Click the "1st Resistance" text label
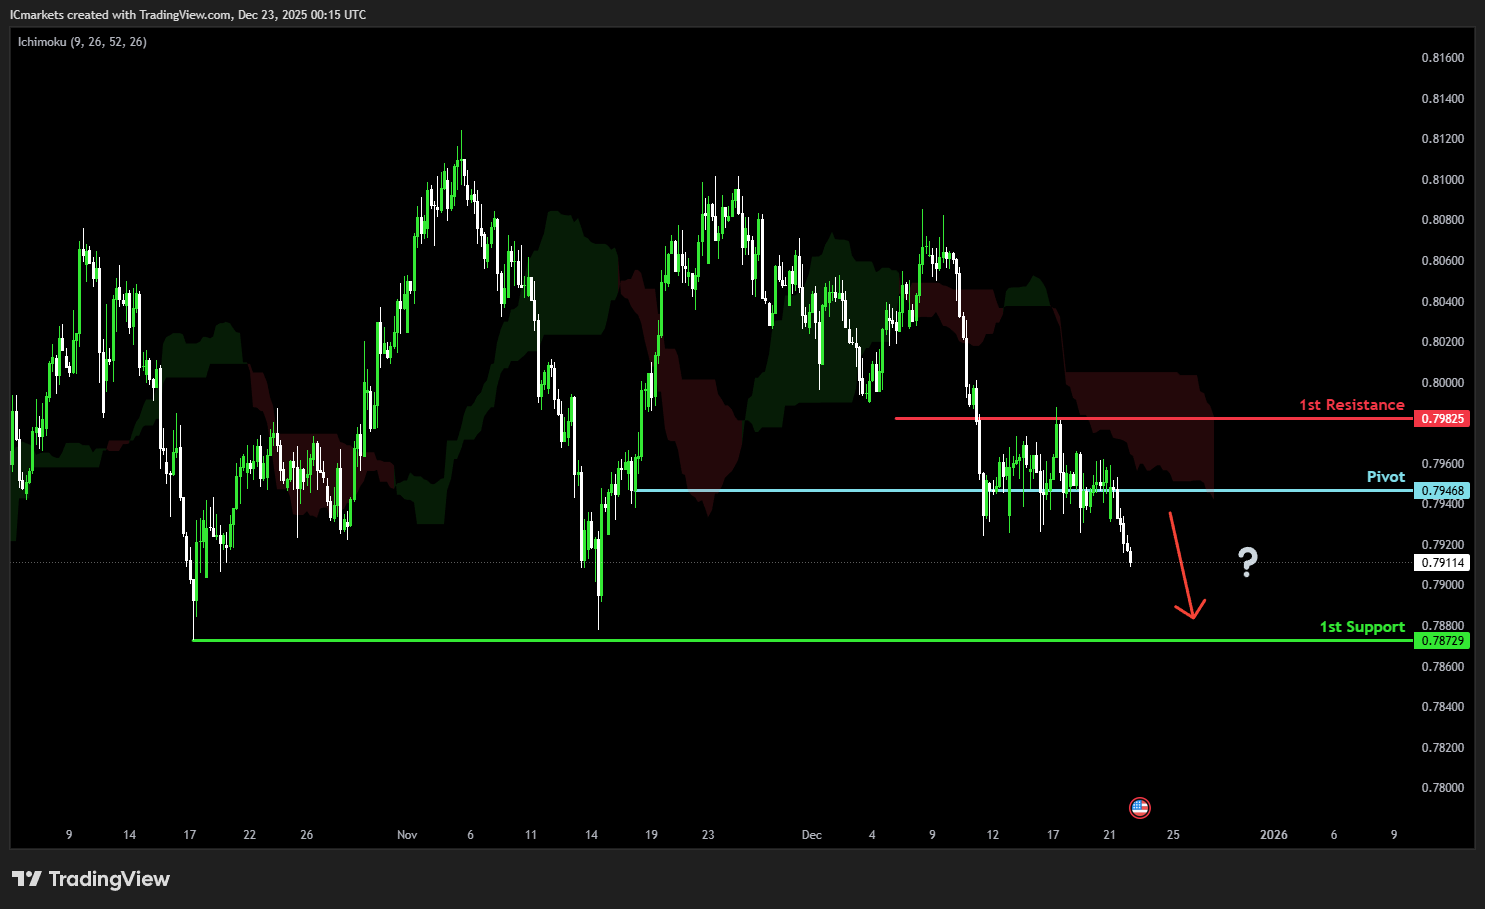This screenshot has height=909, width=1485. coord(1351,405)
